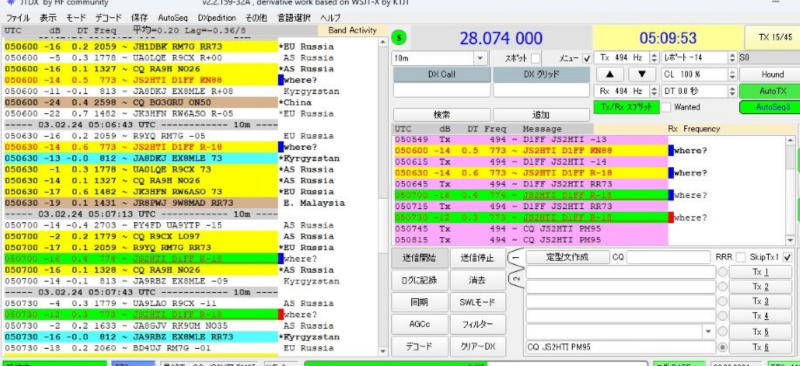Image resolution: width=800 pixels, height=366 pixels.
Task: Select the JR8PWJ 9W8MAD RR73 row
Action: click(x=141, y=203)
